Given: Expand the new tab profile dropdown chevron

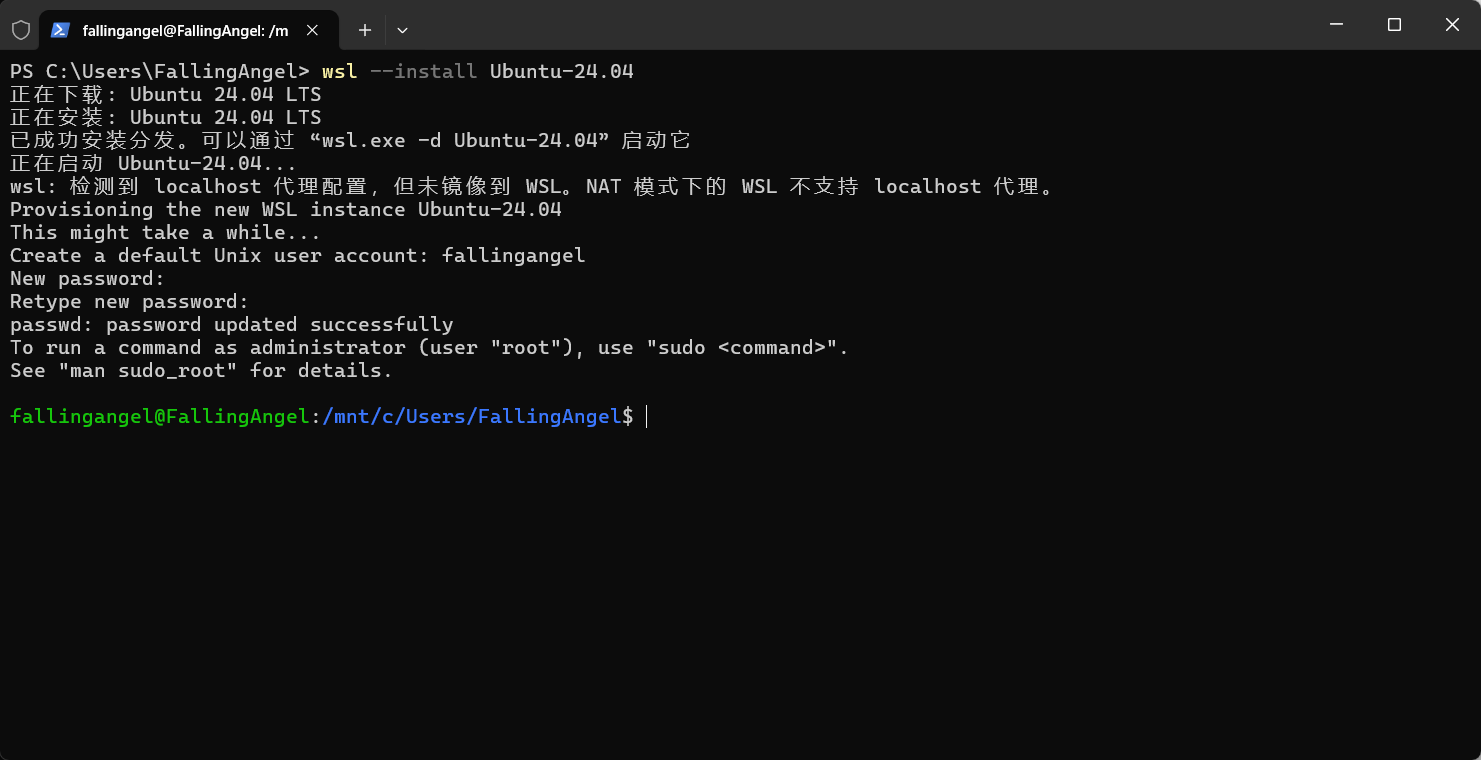Looking at the screenshot, I should click(x=402, y=30).
